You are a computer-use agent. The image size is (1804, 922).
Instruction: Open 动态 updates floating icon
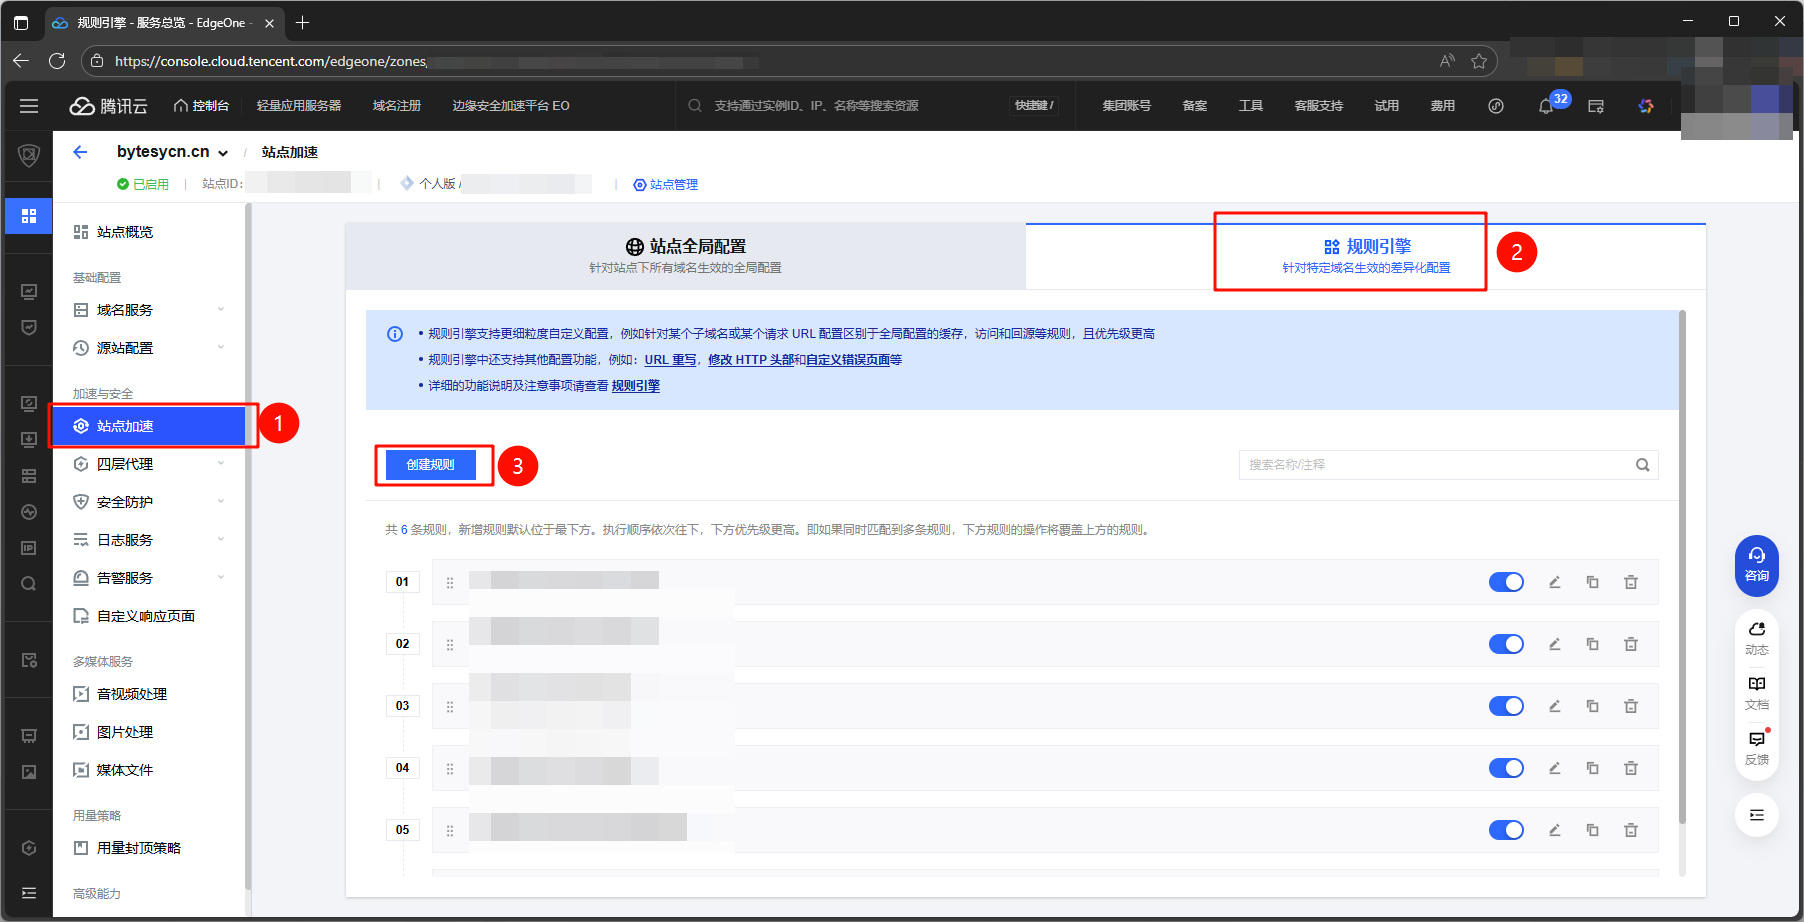click(x=1757, y=637)
